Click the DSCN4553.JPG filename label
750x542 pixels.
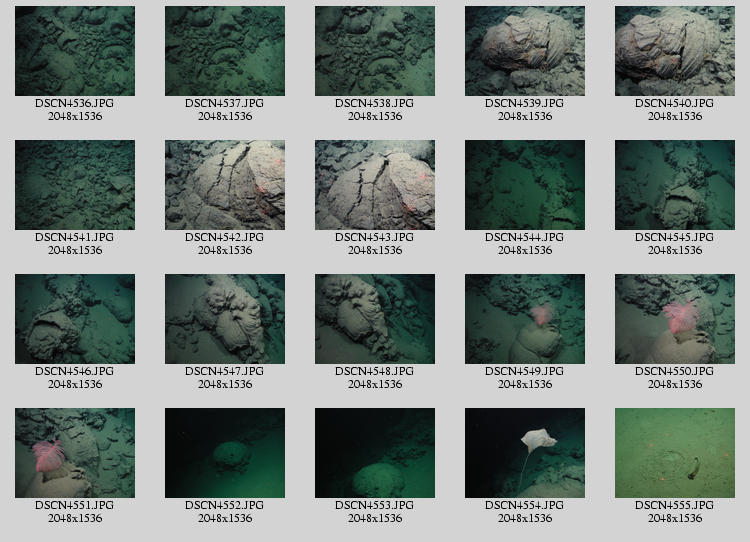375,505
